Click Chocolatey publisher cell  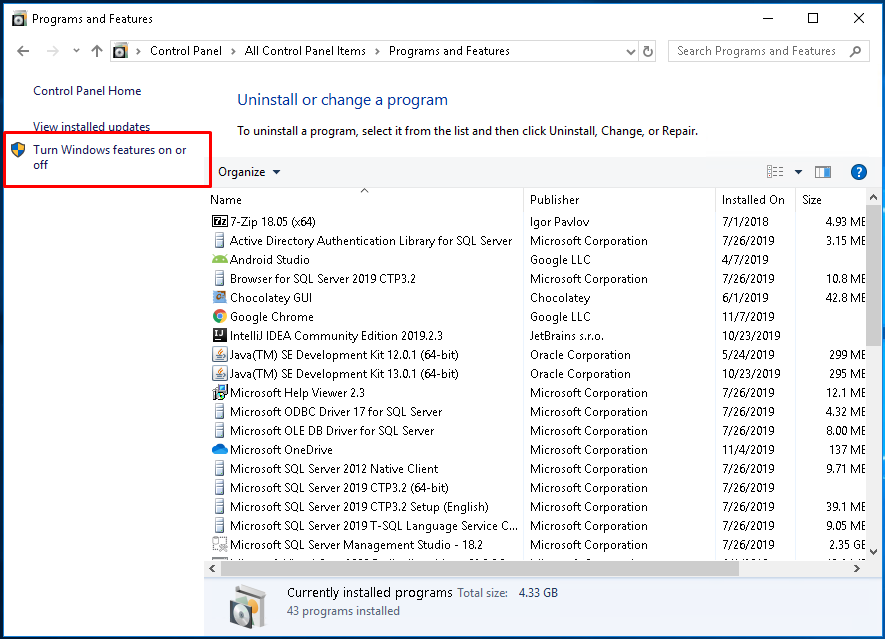(x=560, y=297)
